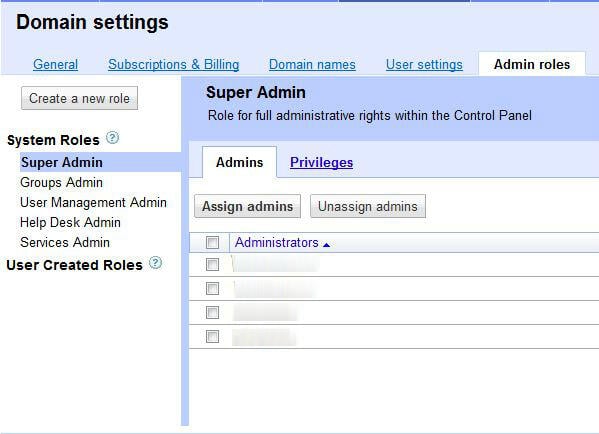Sort by Administrators column header

click(x=277, y=242)
